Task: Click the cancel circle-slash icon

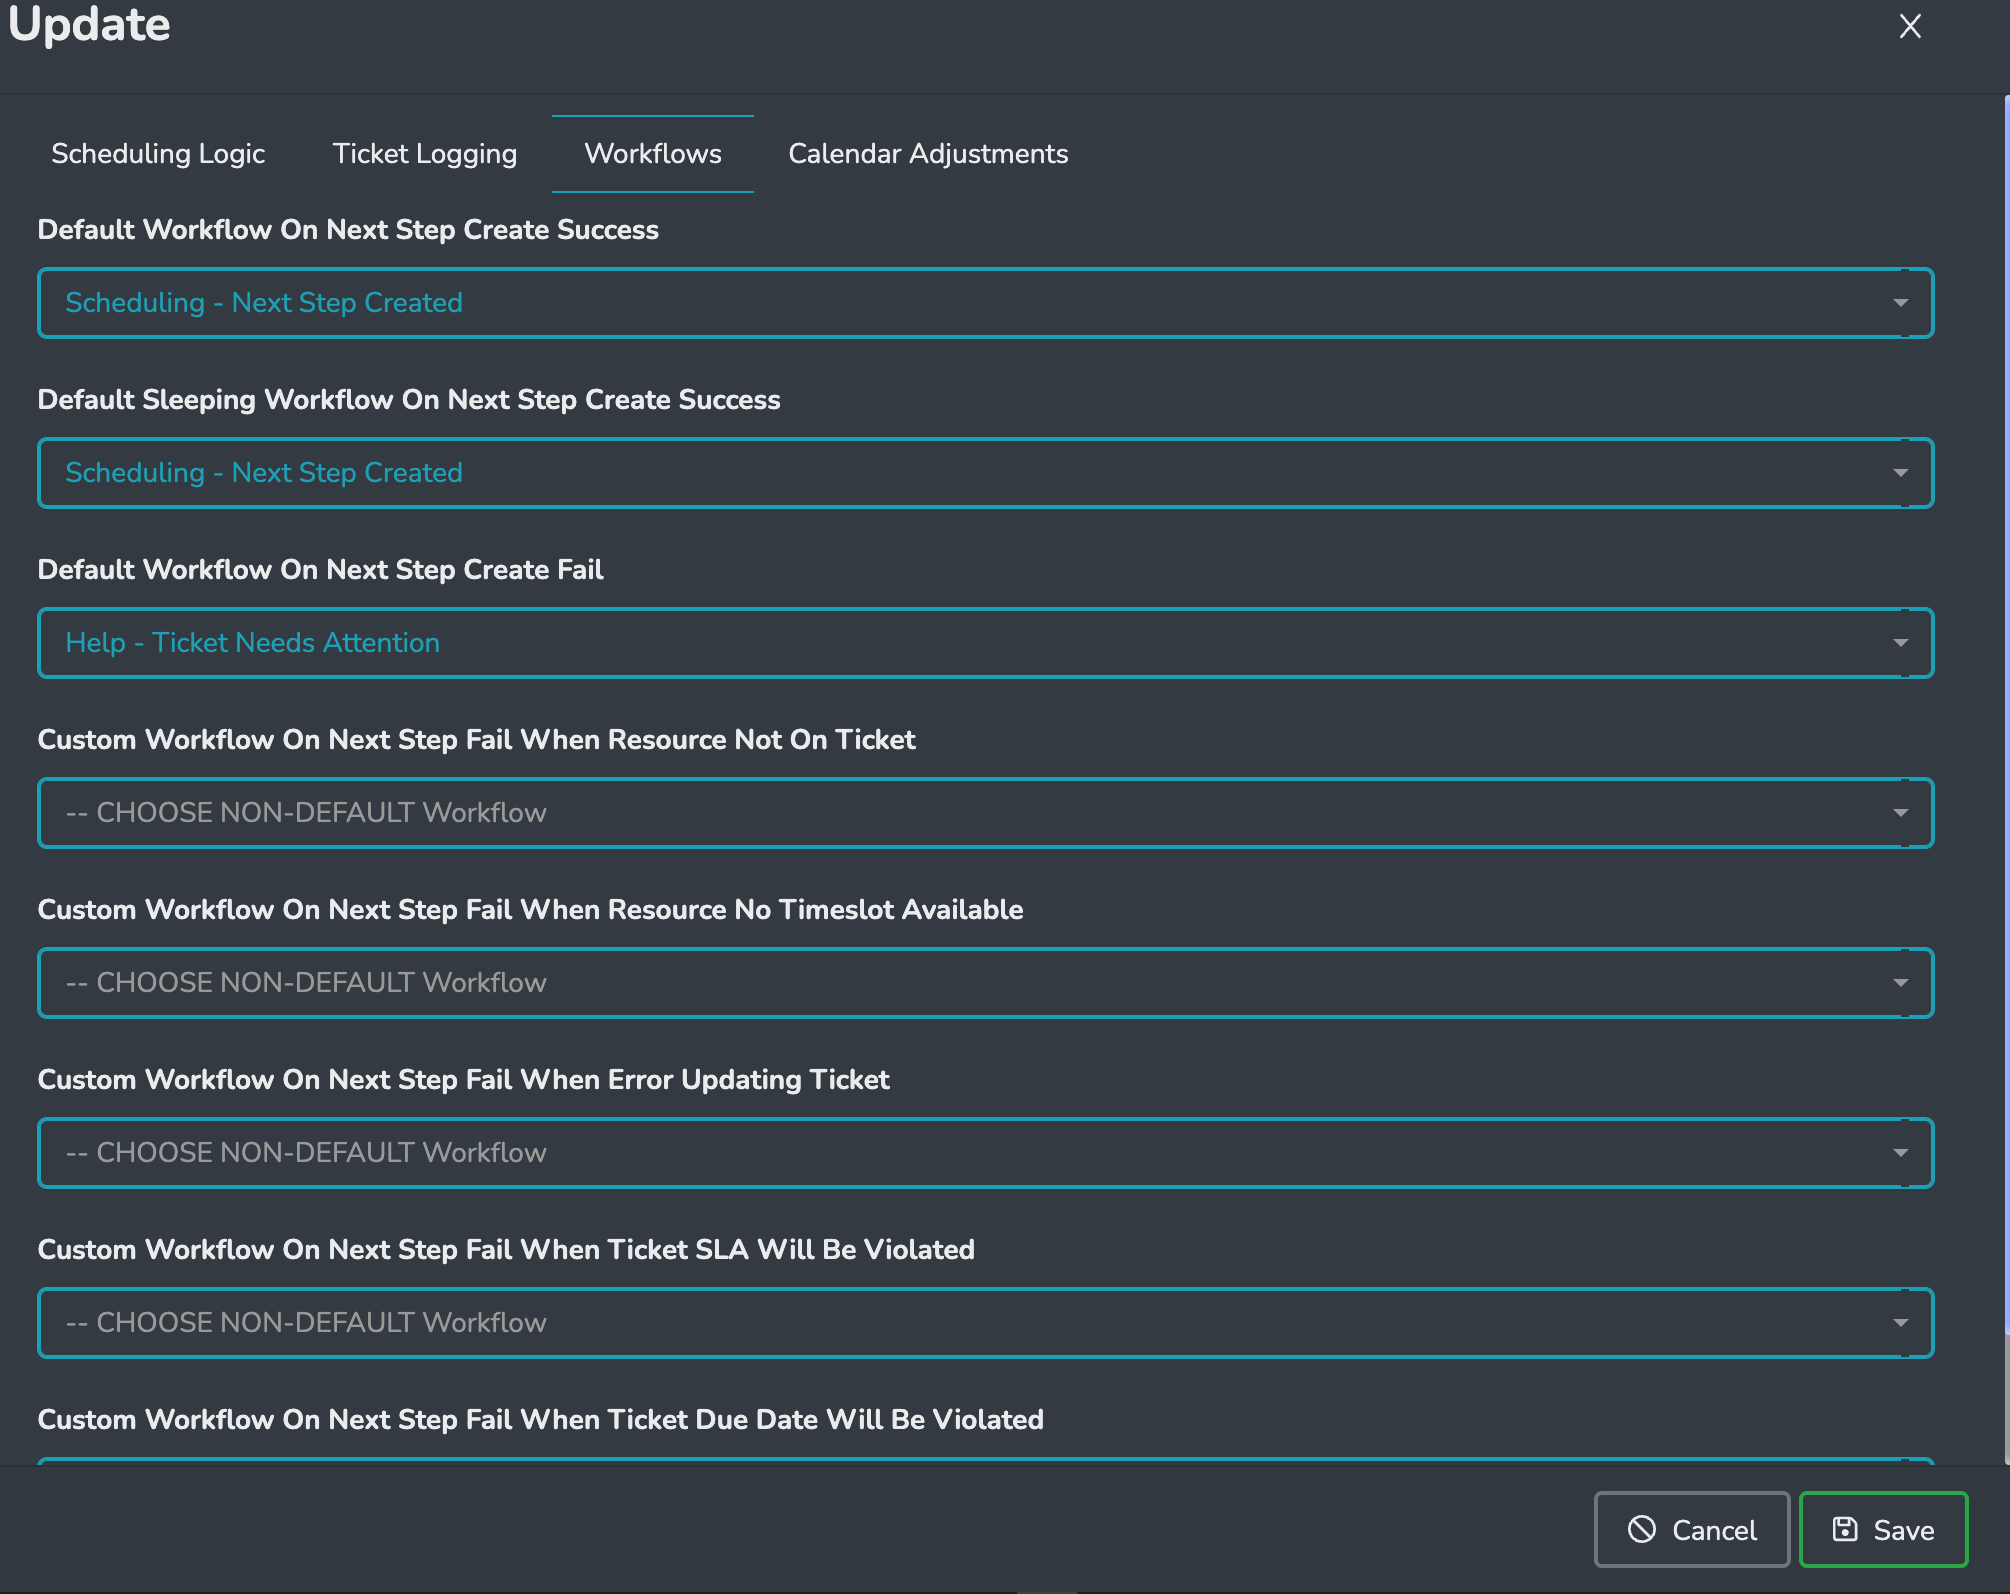Action: 1641,1529
